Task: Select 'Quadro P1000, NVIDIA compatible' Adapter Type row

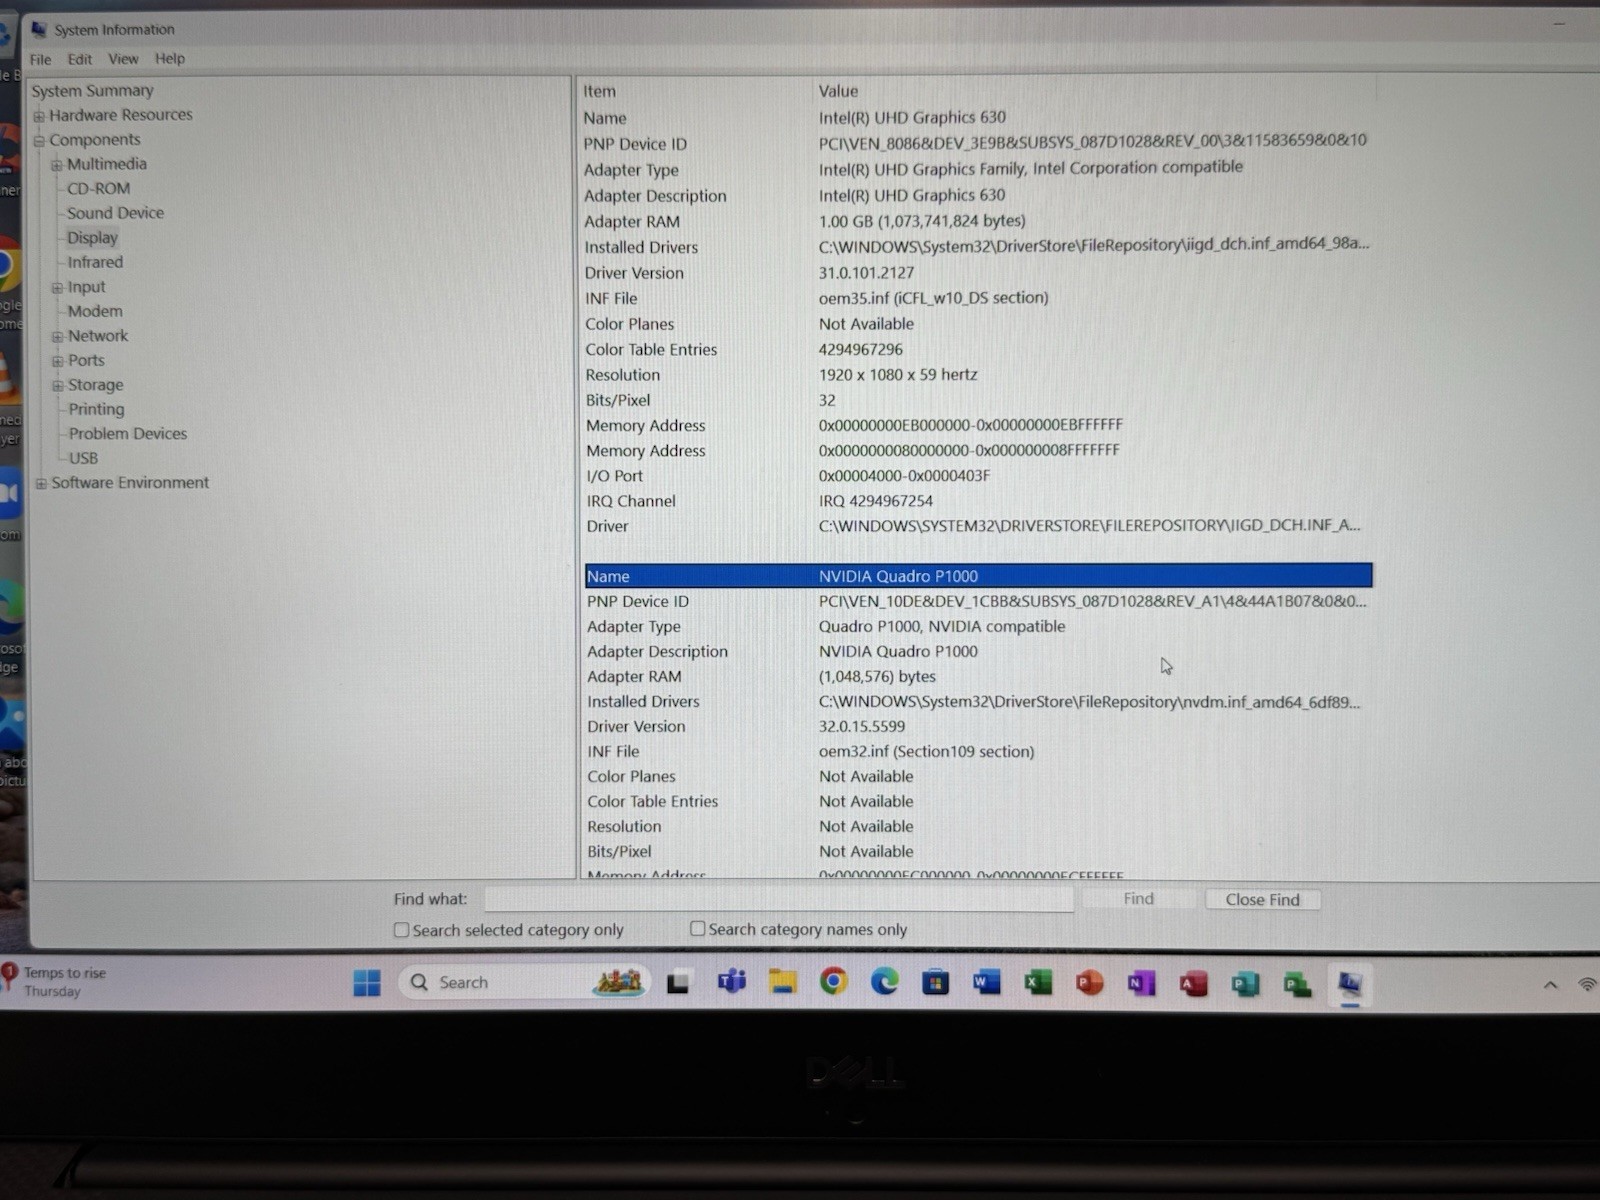Action: click(979, 627)
